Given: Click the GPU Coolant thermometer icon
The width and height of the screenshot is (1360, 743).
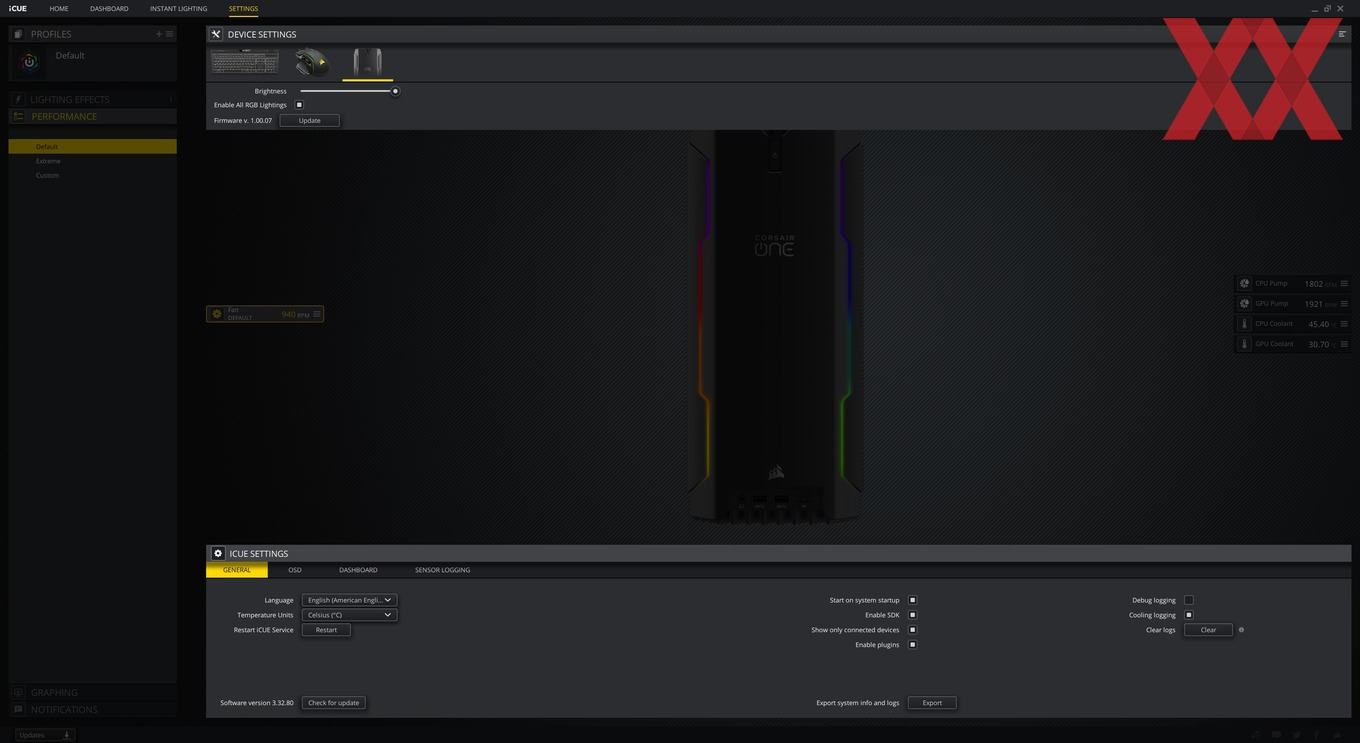Looking at the screenshot, I should [1245, 344].
